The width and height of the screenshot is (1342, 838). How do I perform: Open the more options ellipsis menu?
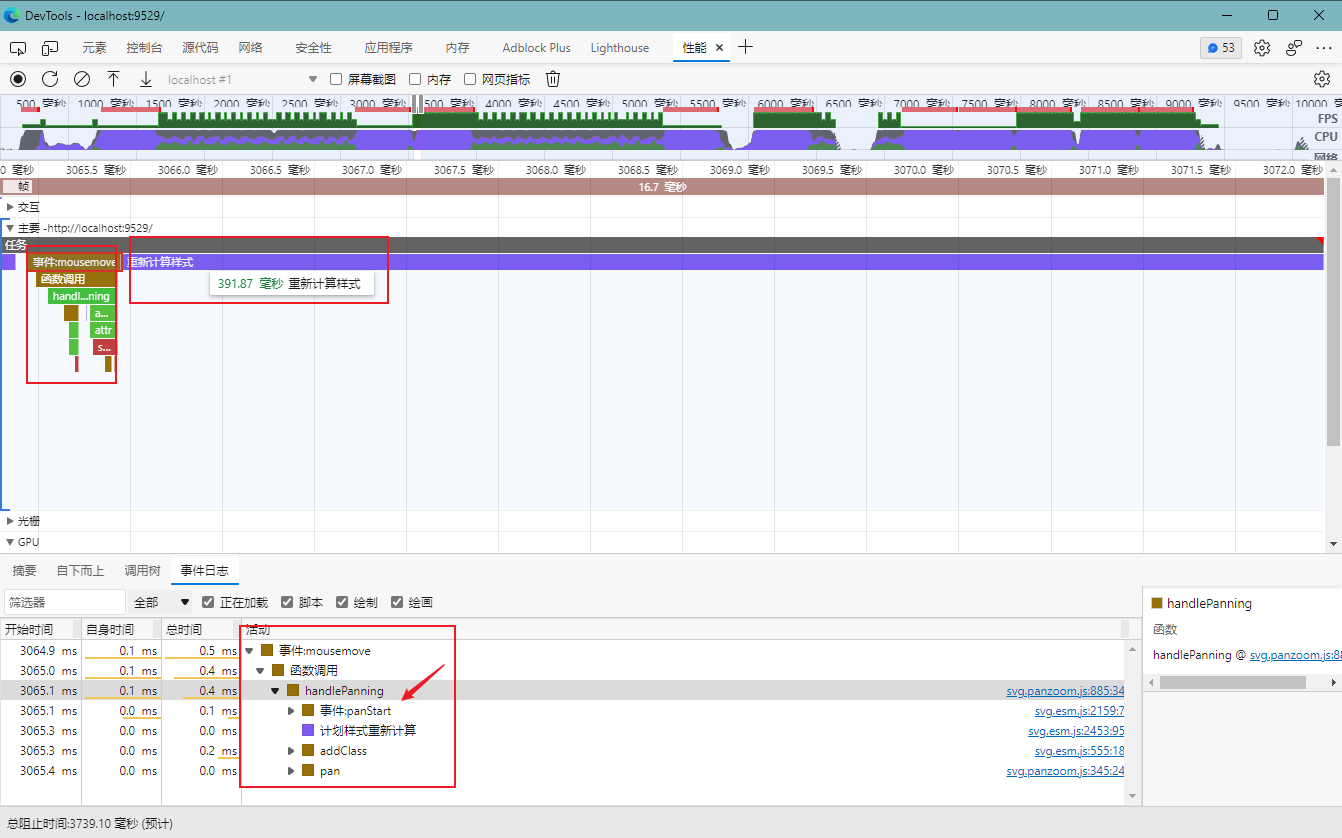point(1324,48)
